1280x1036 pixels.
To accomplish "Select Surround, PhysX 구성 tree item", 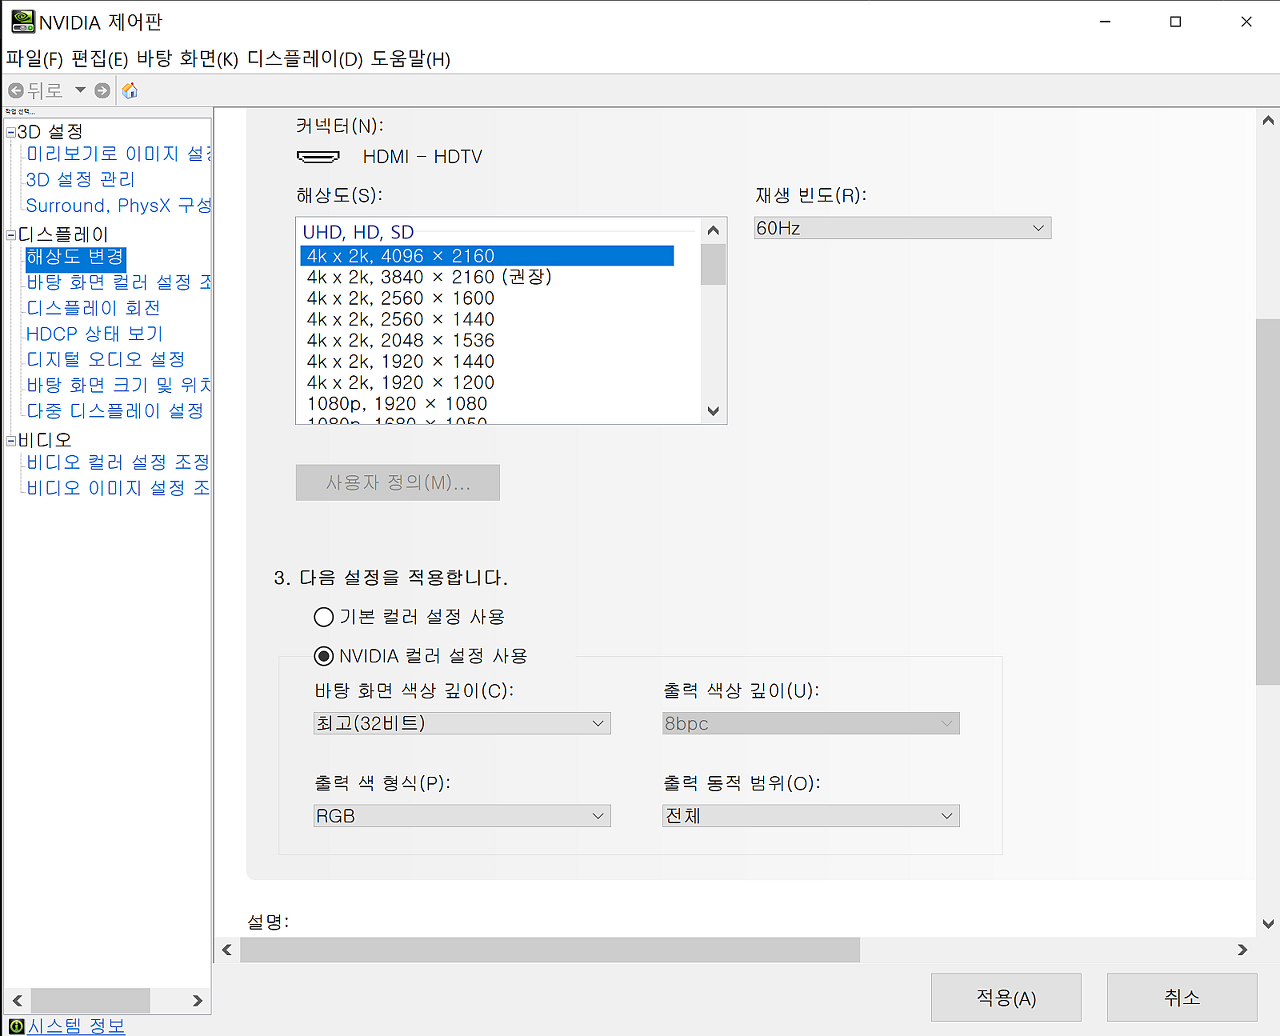I will (x=118, y=206).
